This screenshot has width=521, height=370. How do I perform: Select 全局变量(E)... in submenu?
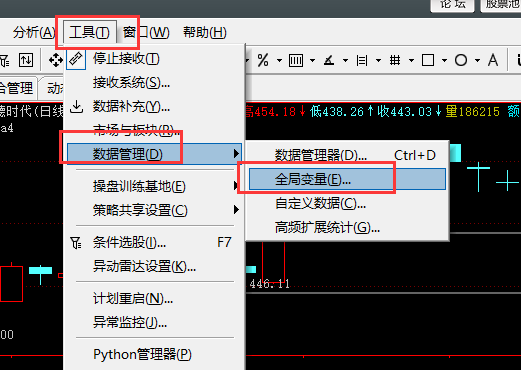pos(347,179)
